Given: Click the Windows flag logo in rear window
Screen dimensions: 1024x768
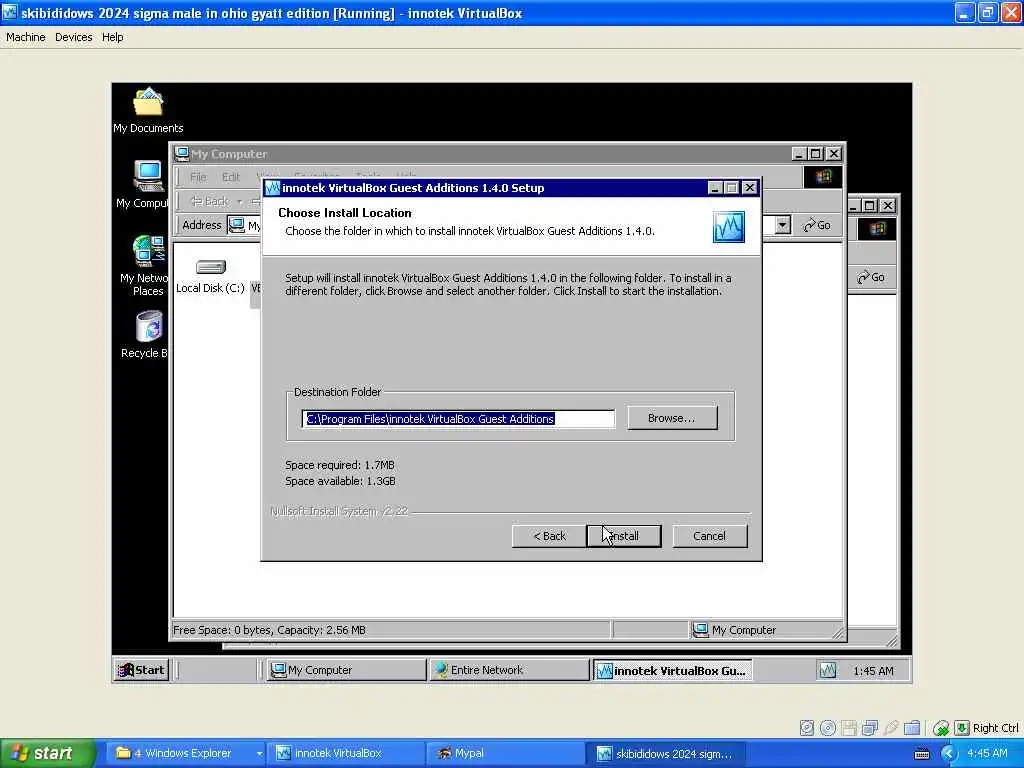Looking at the screenshot, I should pos(877,229).
